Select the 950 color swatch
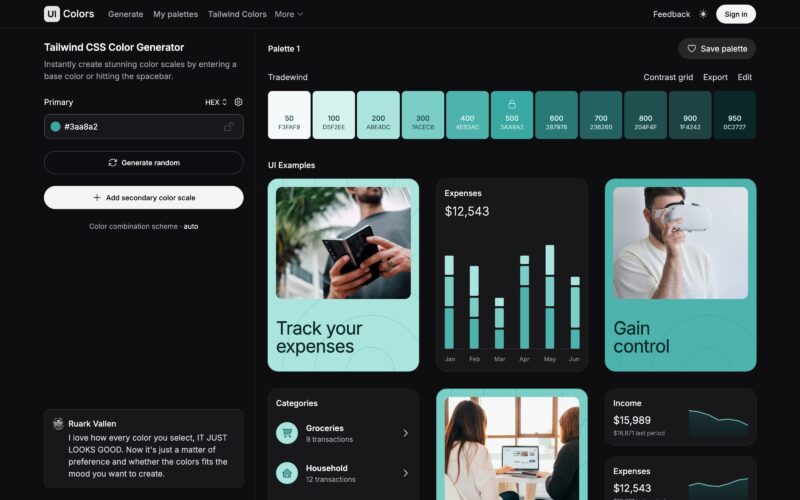800x500 pixels. pos(735,115)
